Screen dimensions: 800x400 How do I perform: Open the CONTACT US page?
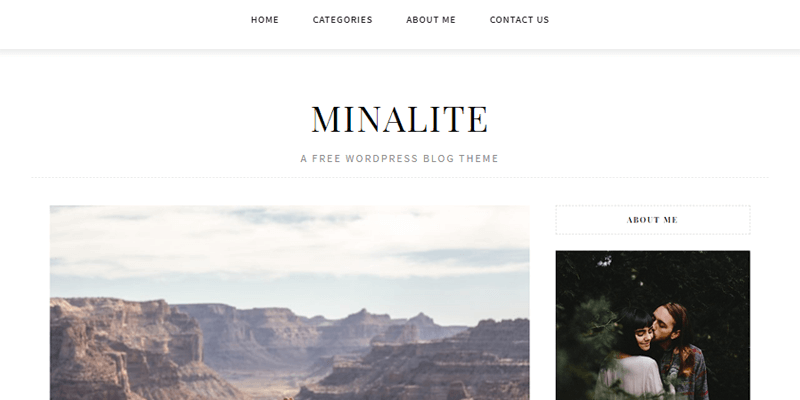click(x=519, y=20)
